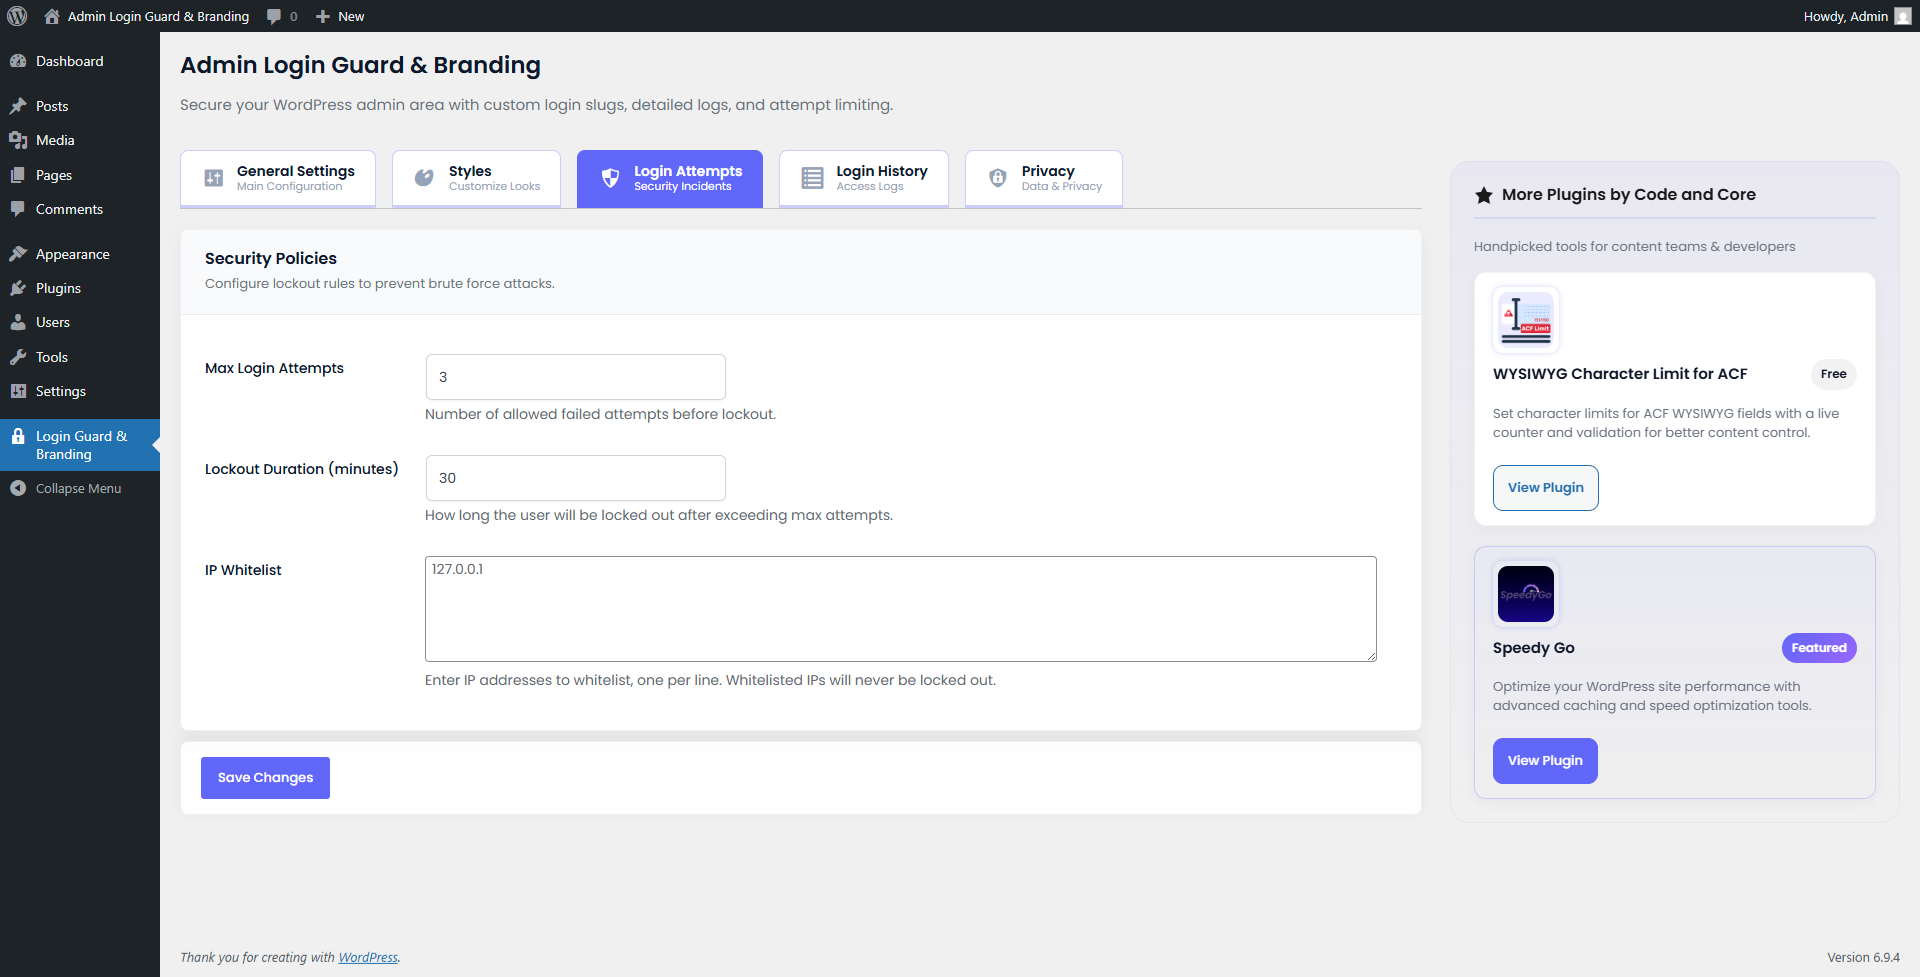Screen dimensions: 1920x977
Task: Click inside the IP Whitelist text area
Action: tap(900, 608)
